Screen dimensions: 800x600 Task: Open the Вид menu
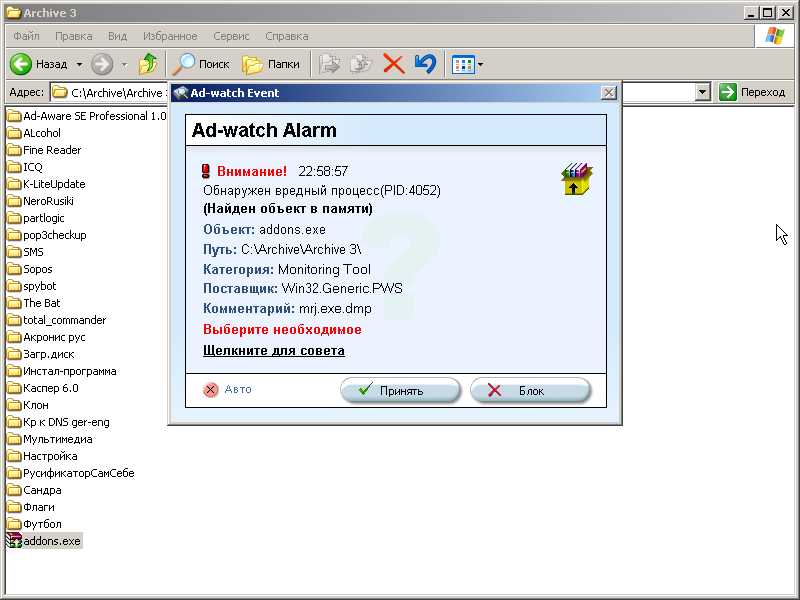117,36
